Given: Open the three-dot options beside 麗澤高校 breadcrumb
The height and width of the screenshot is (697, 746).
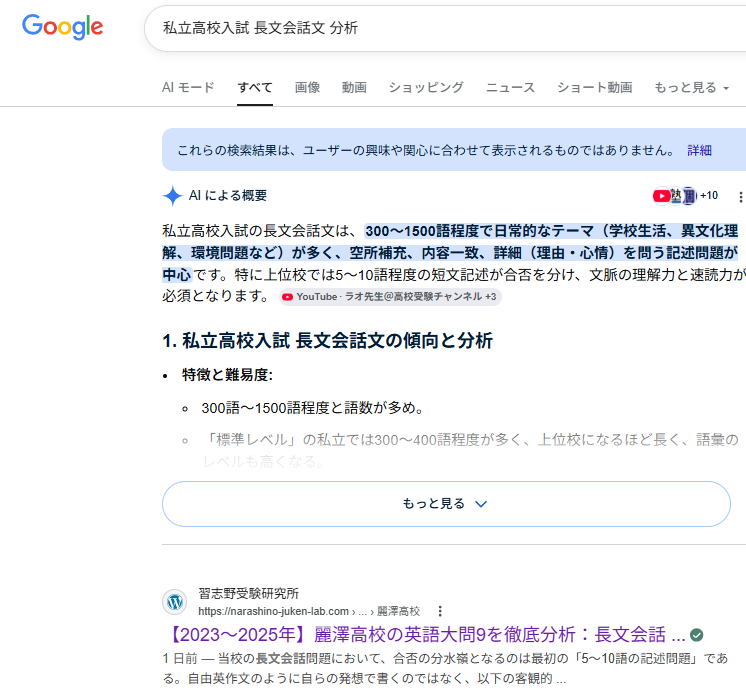Looking at the screenshot, I should (440, 611).
